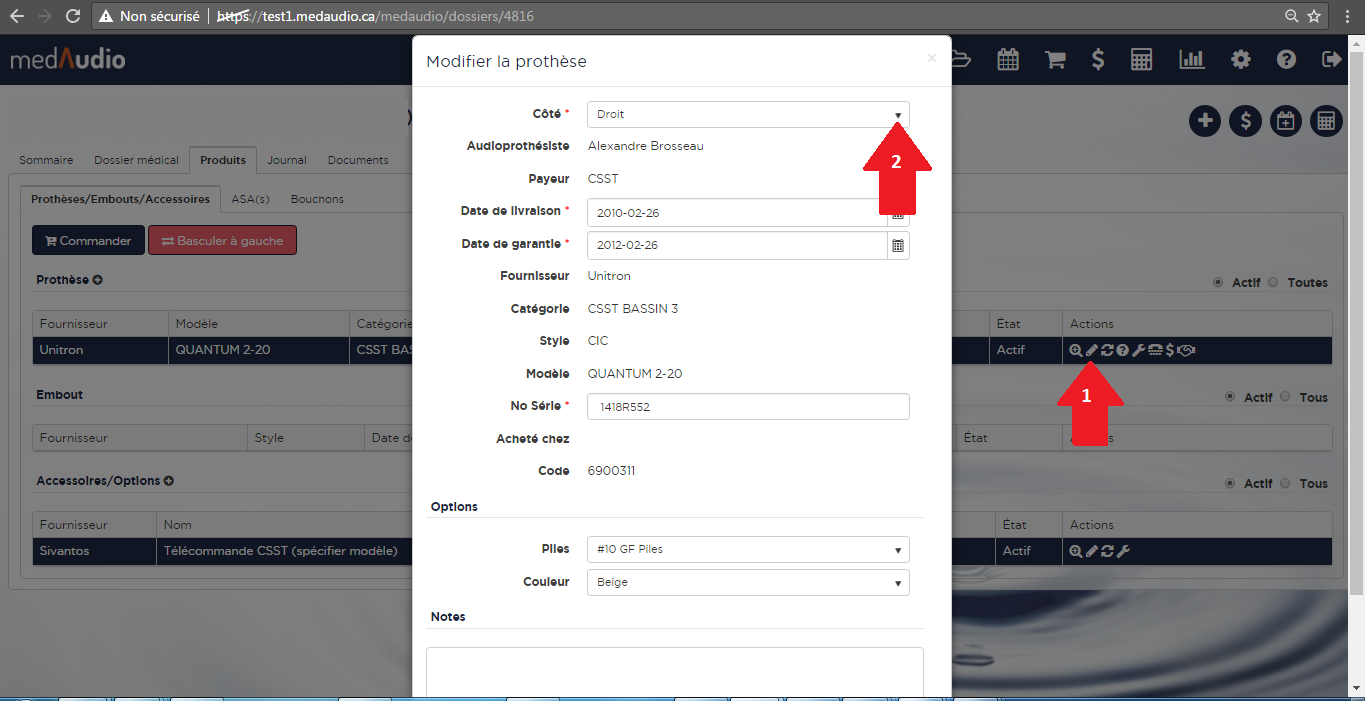Open settings gear in the top navbar
Viewport: 1365px width, 701px height.
coord(1241,60)
